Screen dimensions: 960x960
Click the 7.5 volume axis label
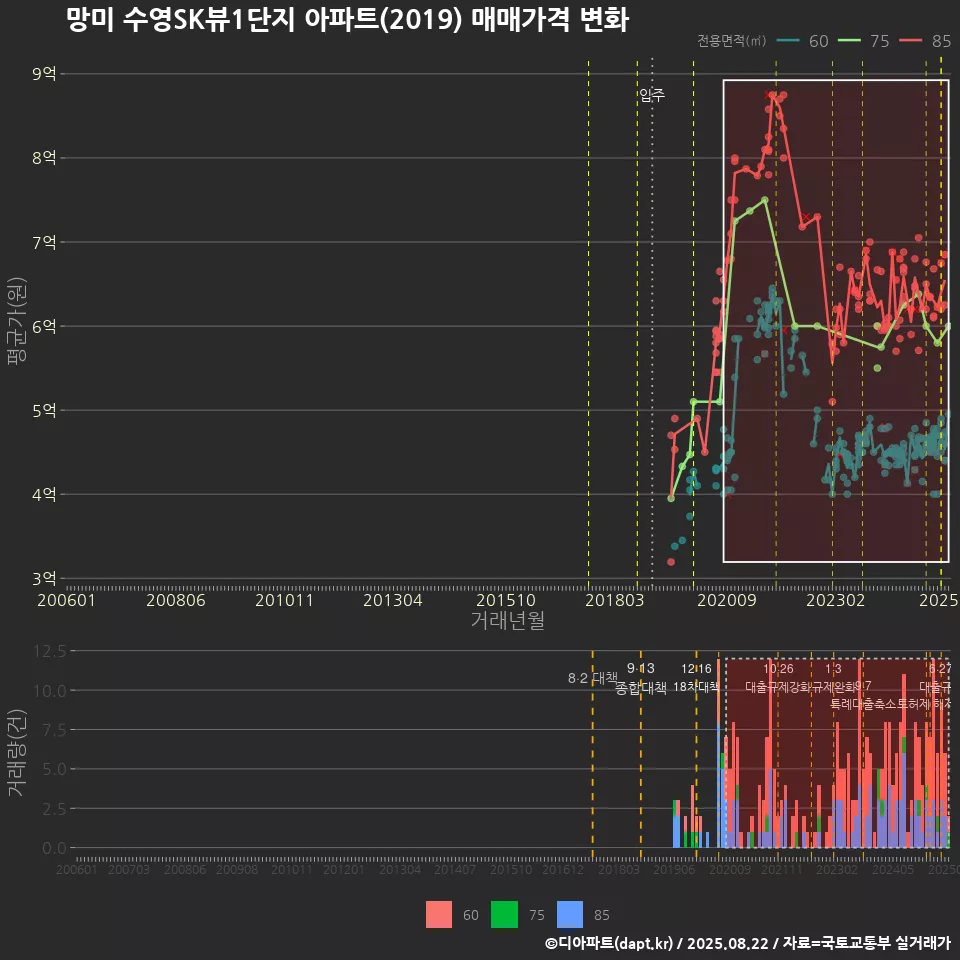tap(54, 730)
